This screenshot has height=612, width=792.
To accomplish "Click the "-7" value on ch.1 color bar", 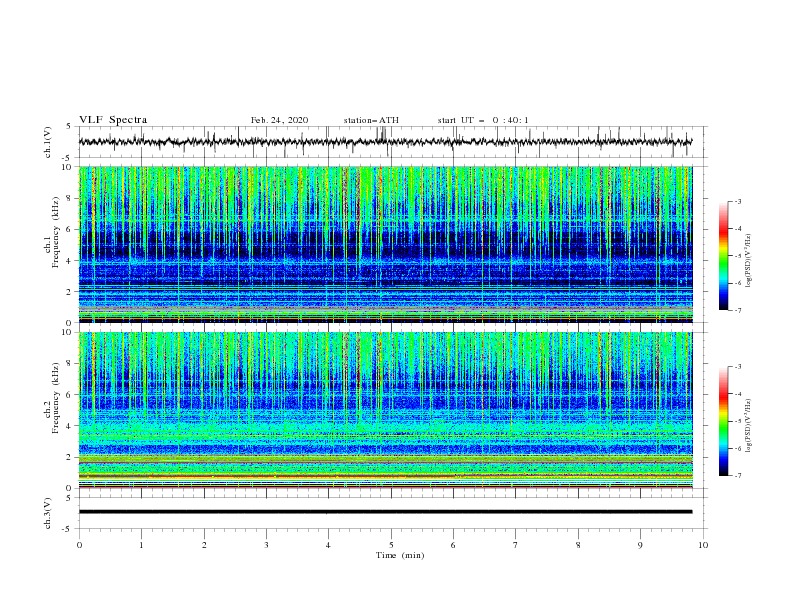I will click(x=738, y=310).
